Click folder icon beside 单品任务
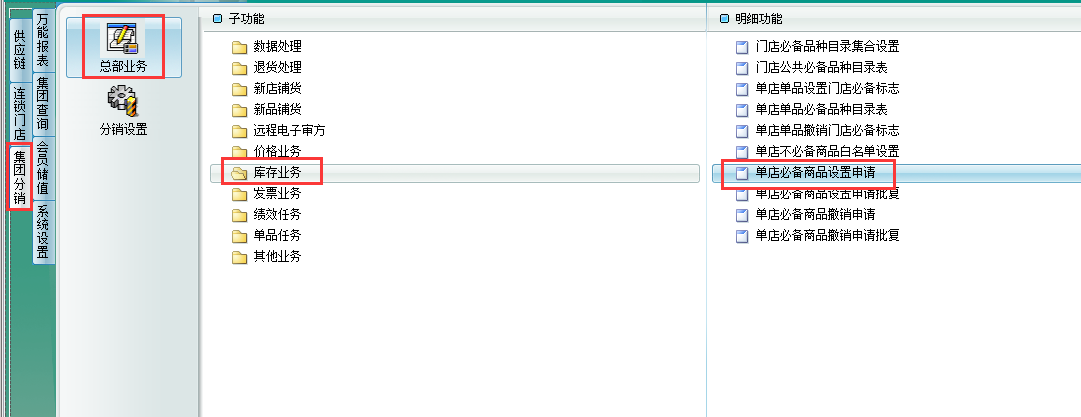The height and width of the screenshot is (417, 1081). tap(239, 236)
